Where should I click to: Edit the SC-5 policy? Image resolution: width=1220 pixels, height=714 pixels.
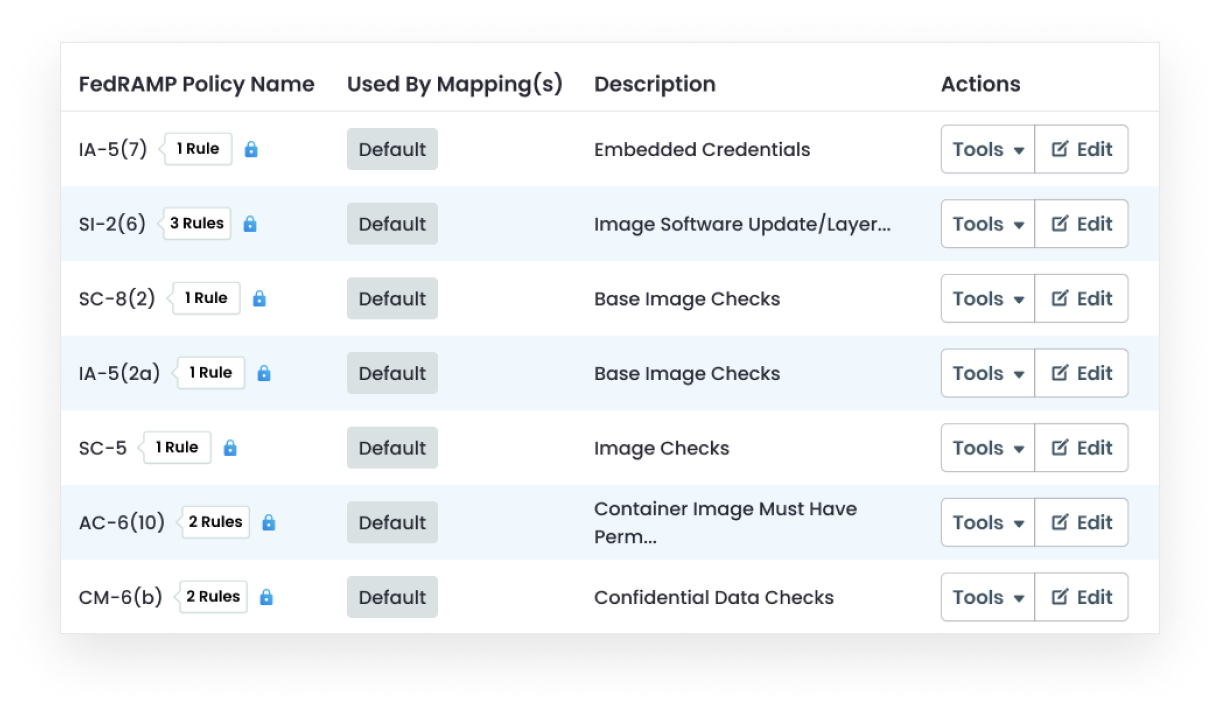pos(1082,448)
